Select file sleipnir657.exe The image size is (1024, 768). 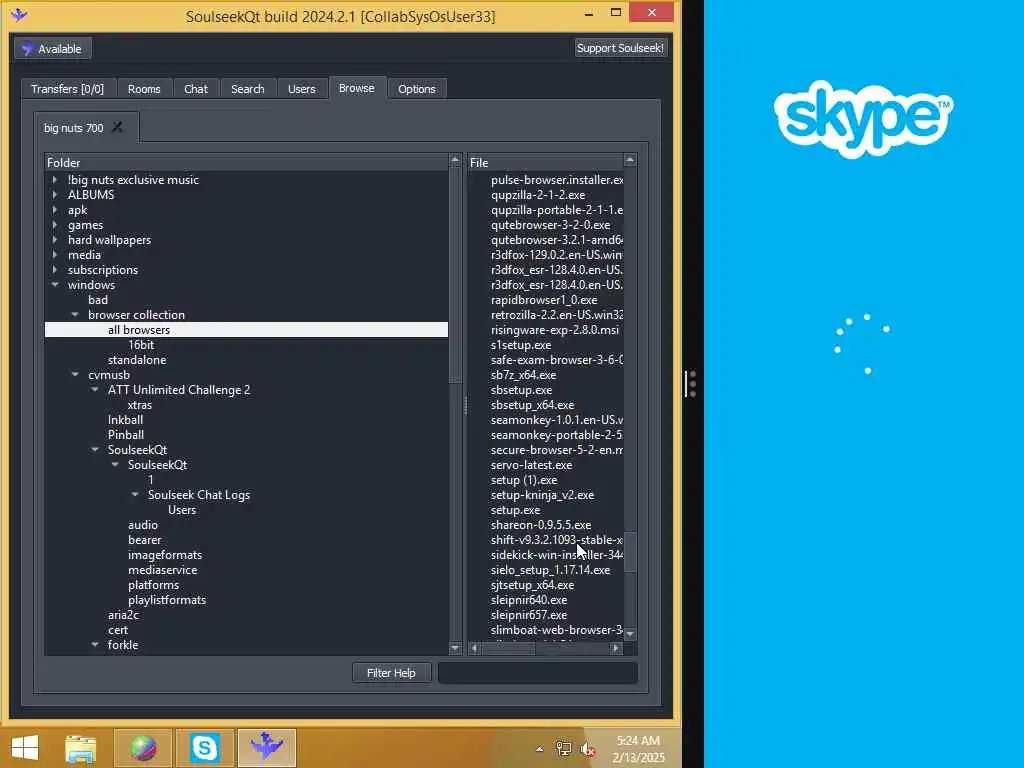[x=529, y=615]
